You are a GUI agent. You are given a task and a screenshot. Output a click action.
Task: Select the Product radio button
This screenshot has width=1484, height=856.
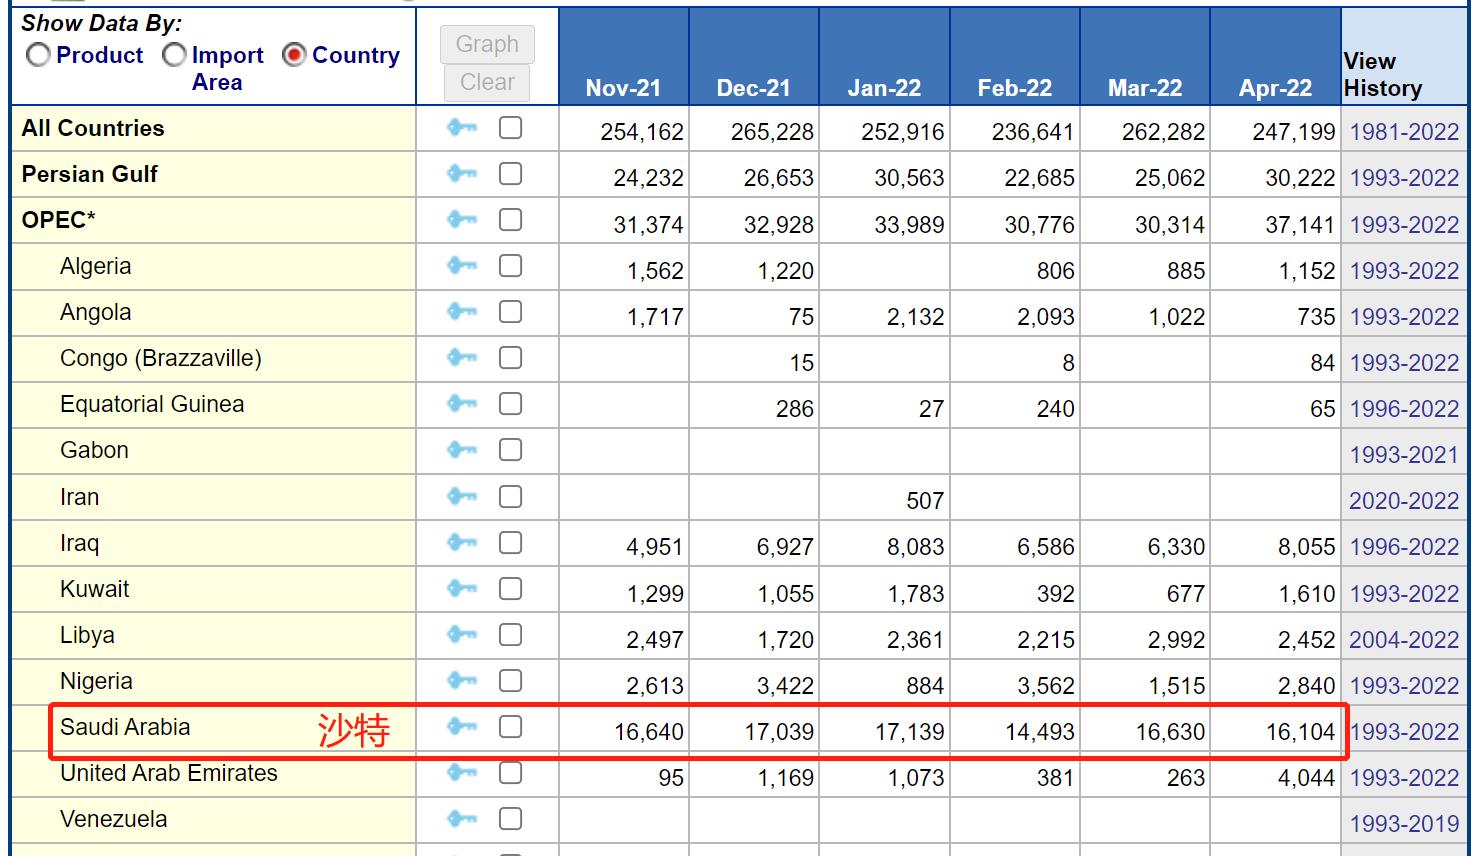tap(38, 56)
